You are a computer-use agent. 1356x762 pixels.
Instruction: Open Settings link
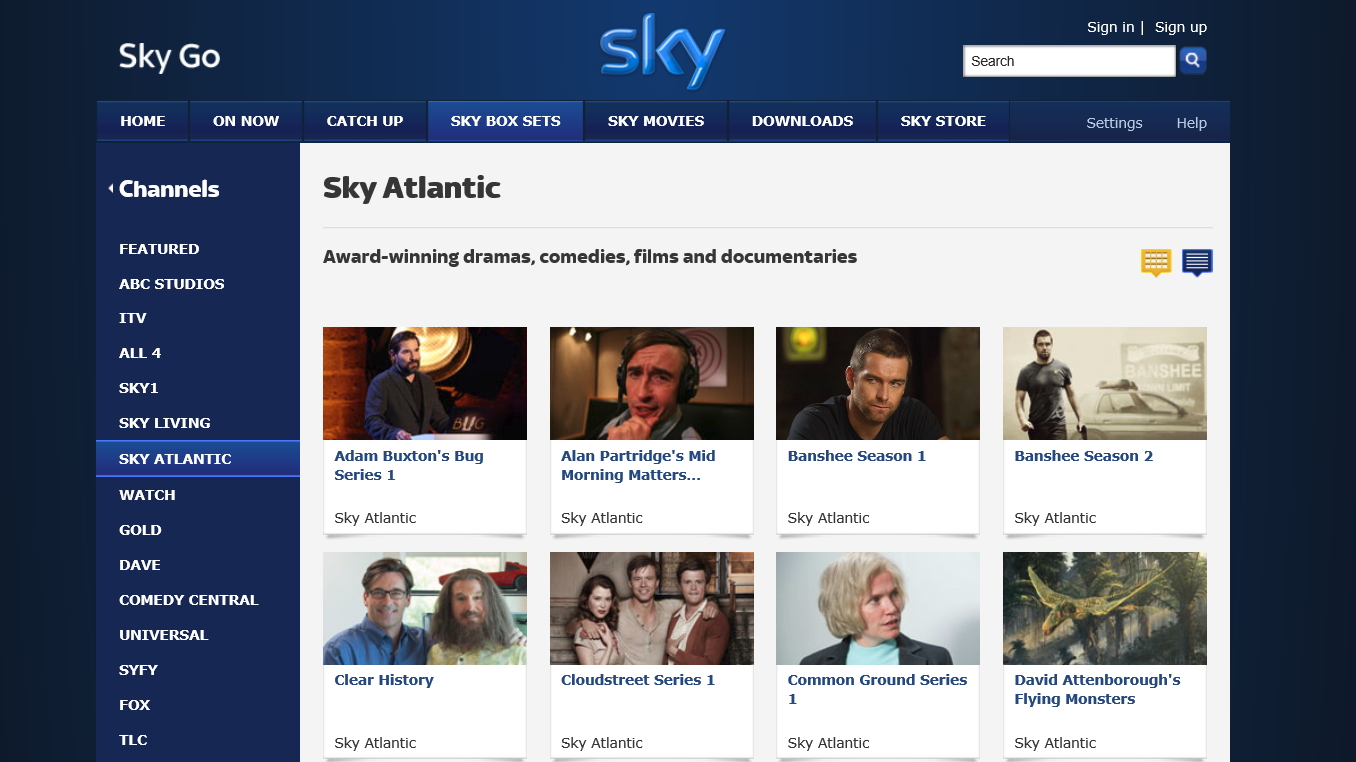[x=1114, y=123]
